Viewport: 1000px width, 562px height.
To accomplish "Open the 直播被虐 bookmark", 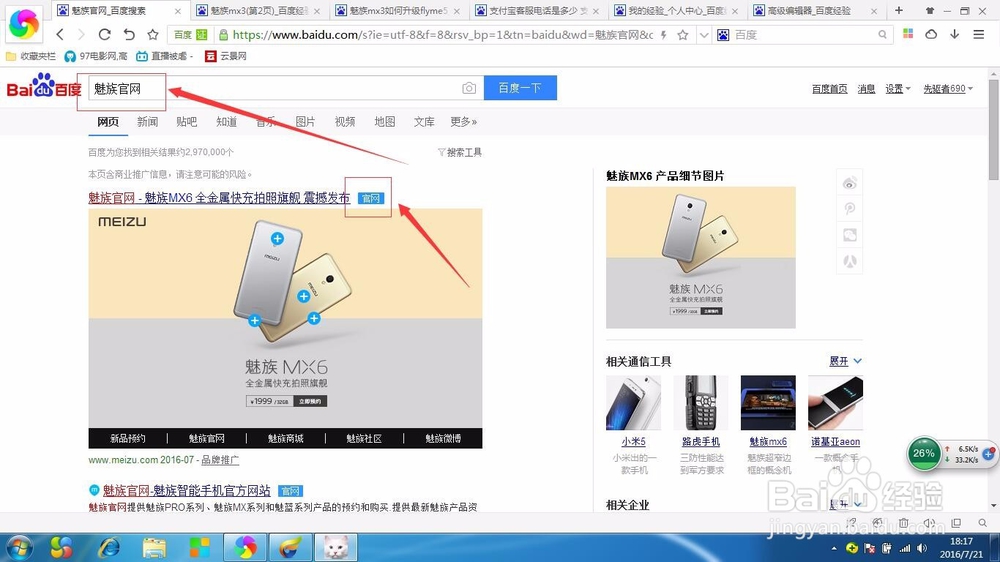I will click(x=165, y=56).
